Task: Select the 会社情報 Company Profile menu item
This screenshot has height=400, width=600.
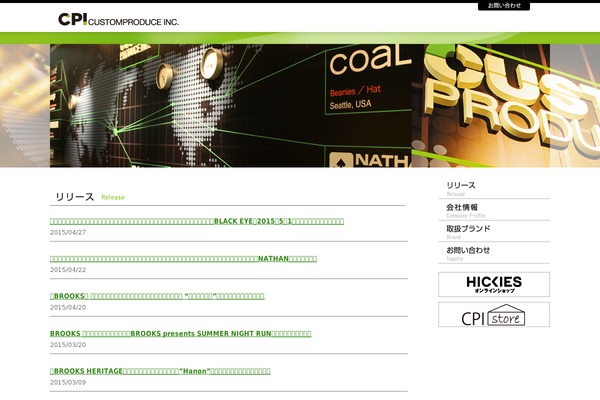Action: pos(494,210)
